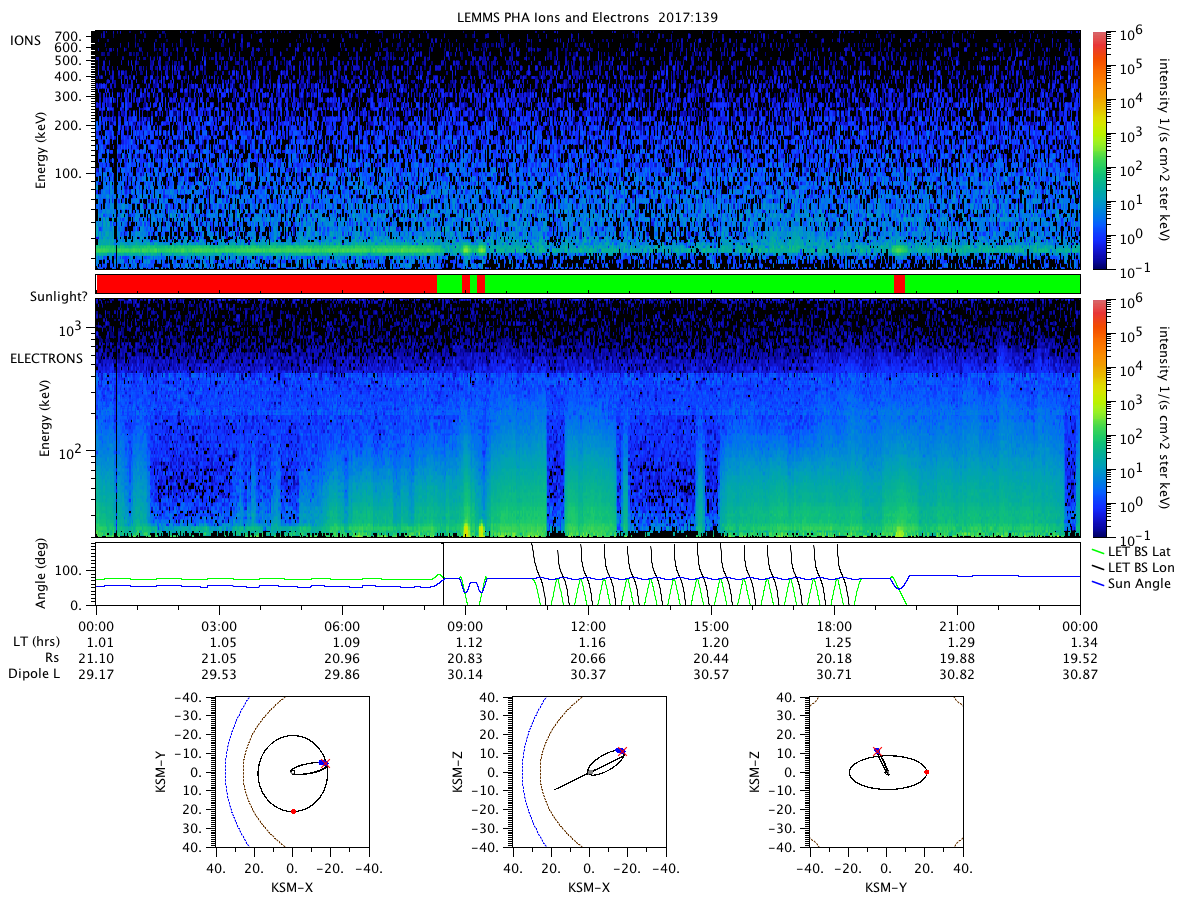
Task: Click the long red section of the sunlight bar
Action: (x=267, y=284)
